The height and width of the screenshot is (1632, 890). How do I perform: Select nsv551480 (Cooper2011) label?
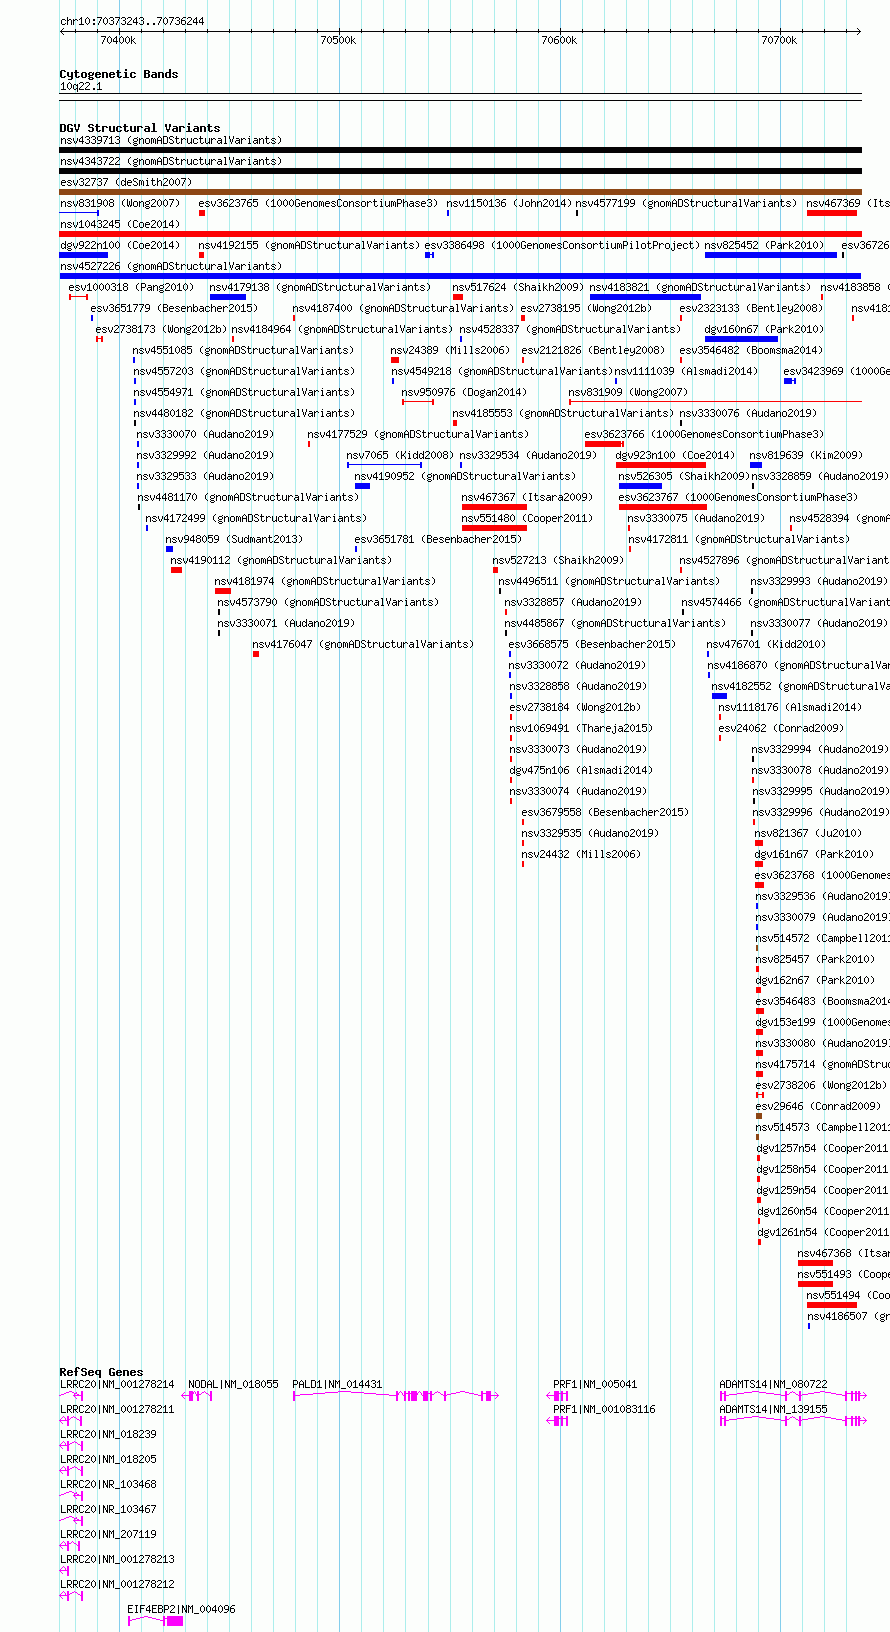(x=527, y=518)
